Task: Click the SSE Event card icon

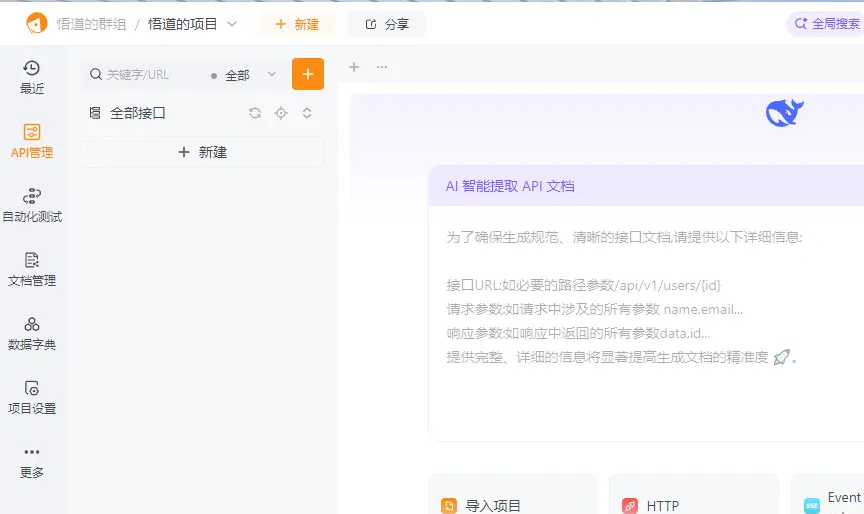Action: coord(812,506)
